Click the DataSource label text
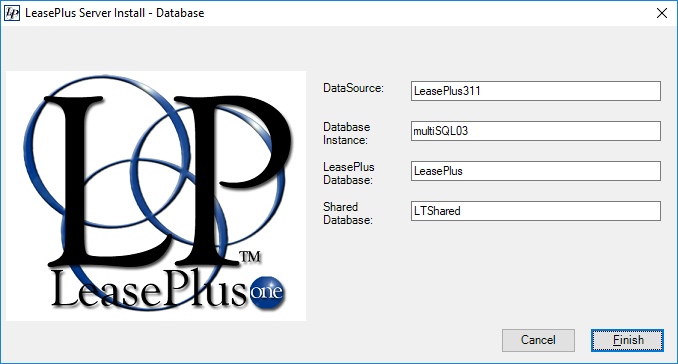Viewport: 678px width, 364px height. point(353,88)
